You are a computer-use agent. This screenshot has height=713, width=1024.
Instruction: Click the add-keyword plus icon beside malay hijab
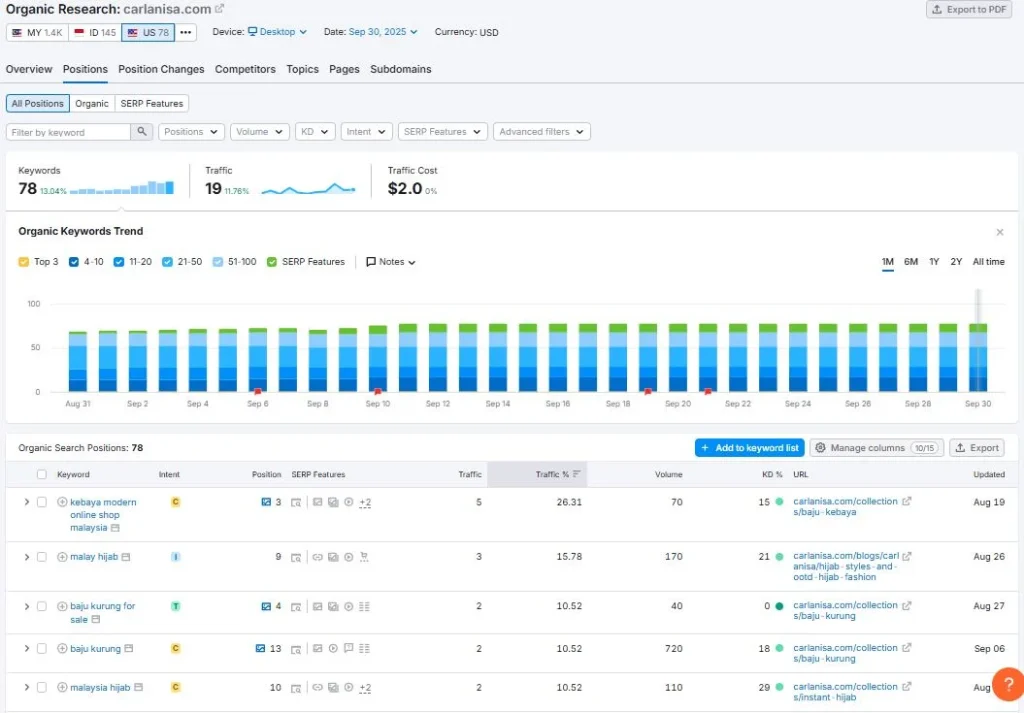coord(62,557)
